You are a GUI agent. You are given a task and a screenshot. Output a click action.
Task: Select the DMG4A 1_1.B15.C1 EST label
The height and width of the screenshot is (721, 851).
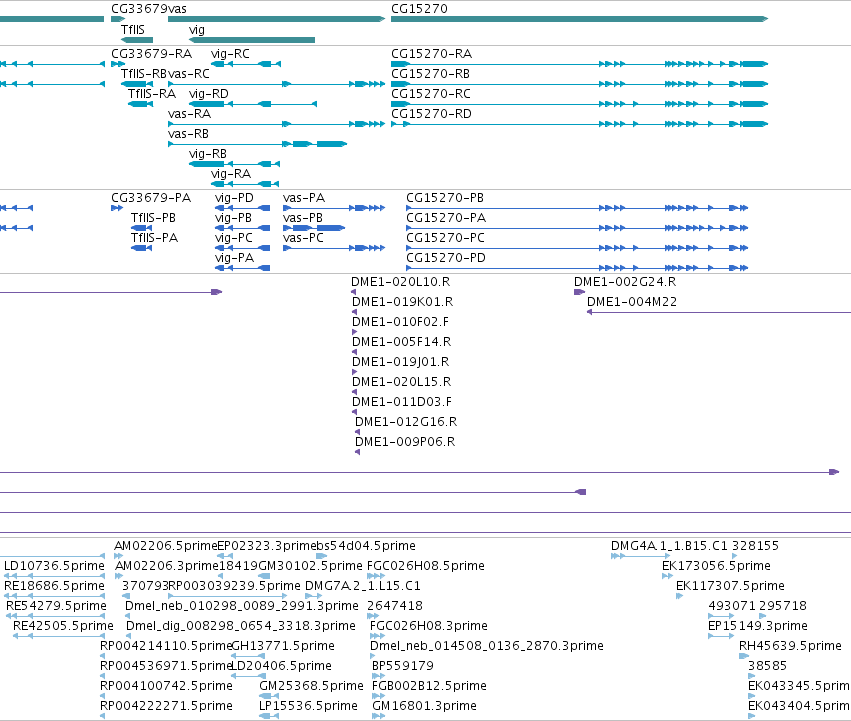[x=669, y=546]
